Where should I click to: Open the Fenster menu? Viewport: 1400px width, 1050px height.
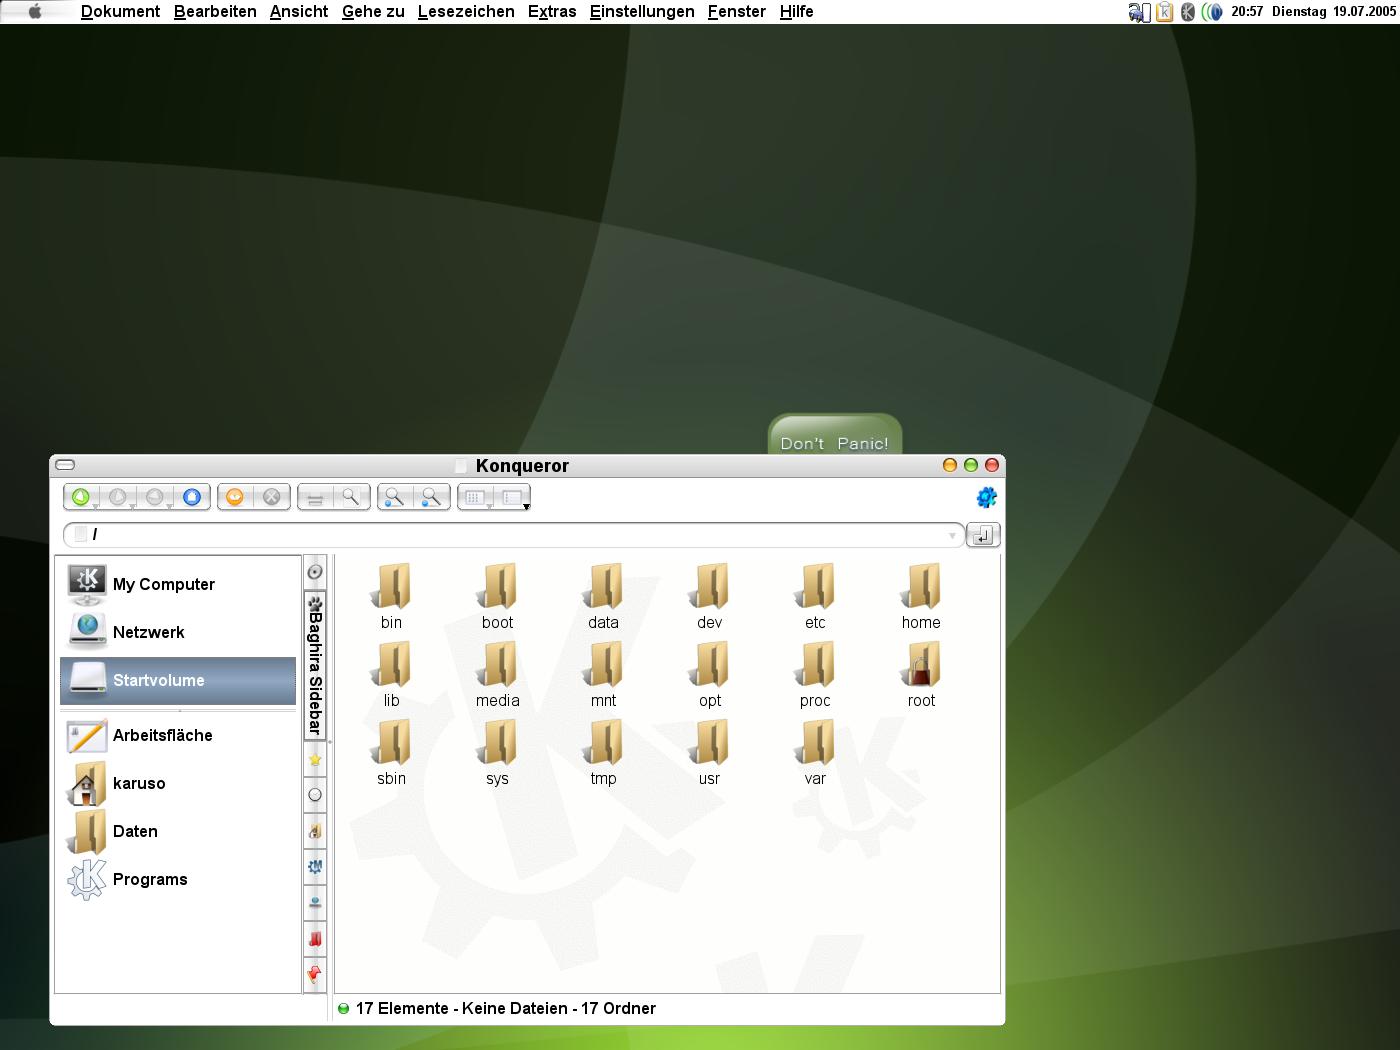click(737, 12)
